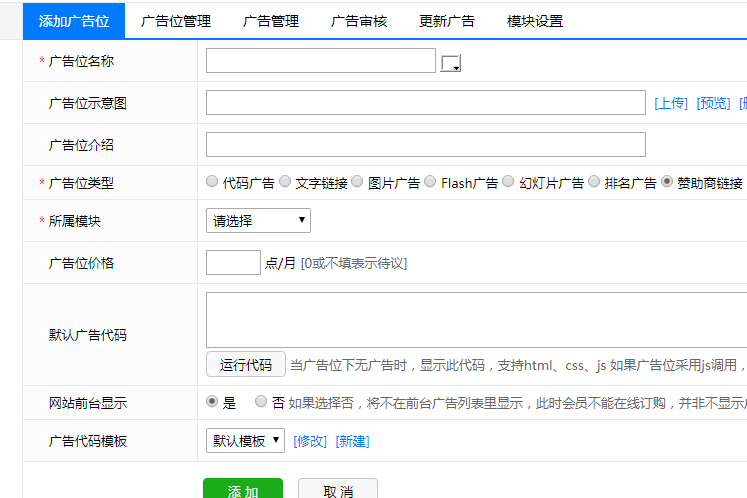The width and height of the screenshot is (747, 498).
Task: Open the 默认模板 template dropdown
Action: (245, 441)
